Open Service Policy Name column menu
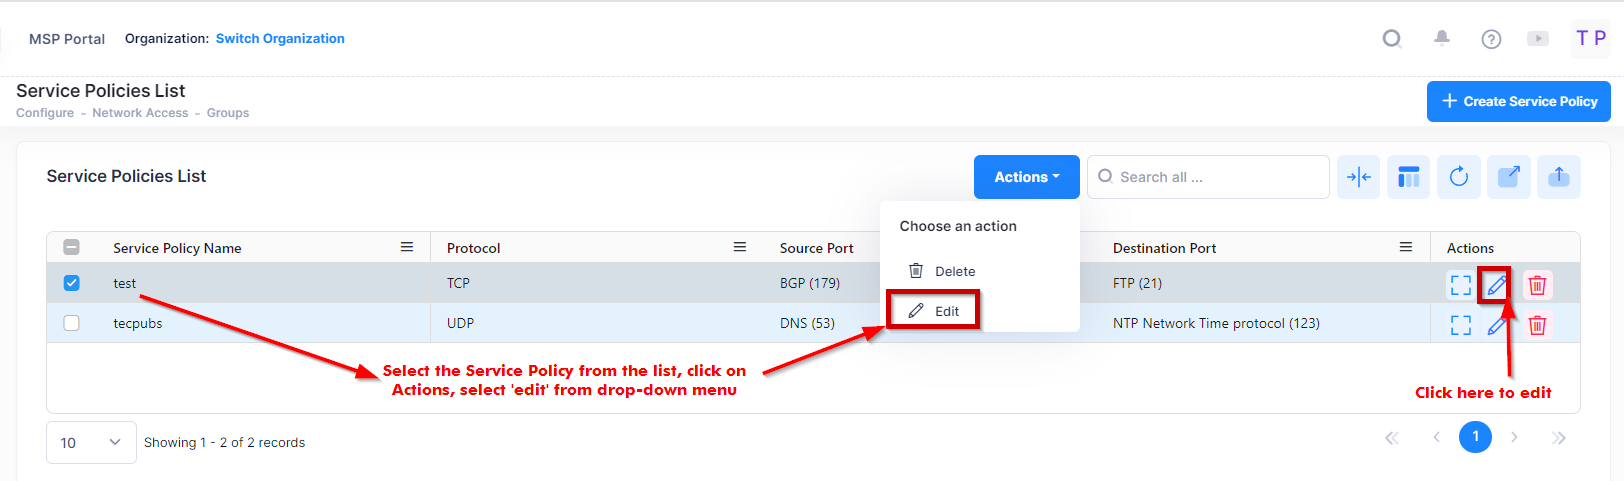The width and height of the screenshot is (1624, 481). point(407,247)
